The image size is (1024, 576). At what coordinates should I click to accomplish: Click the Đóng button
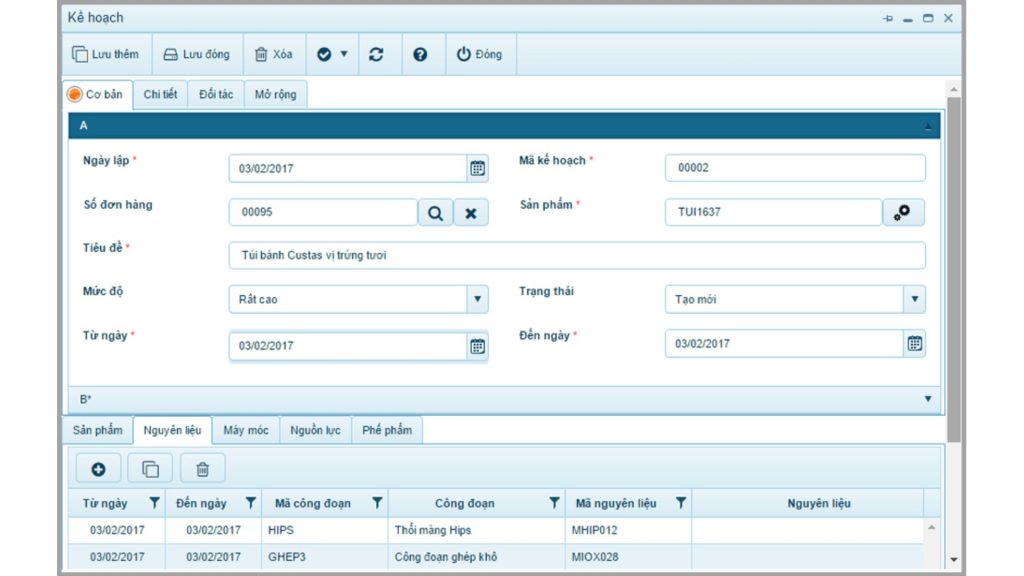pos(479,54)
